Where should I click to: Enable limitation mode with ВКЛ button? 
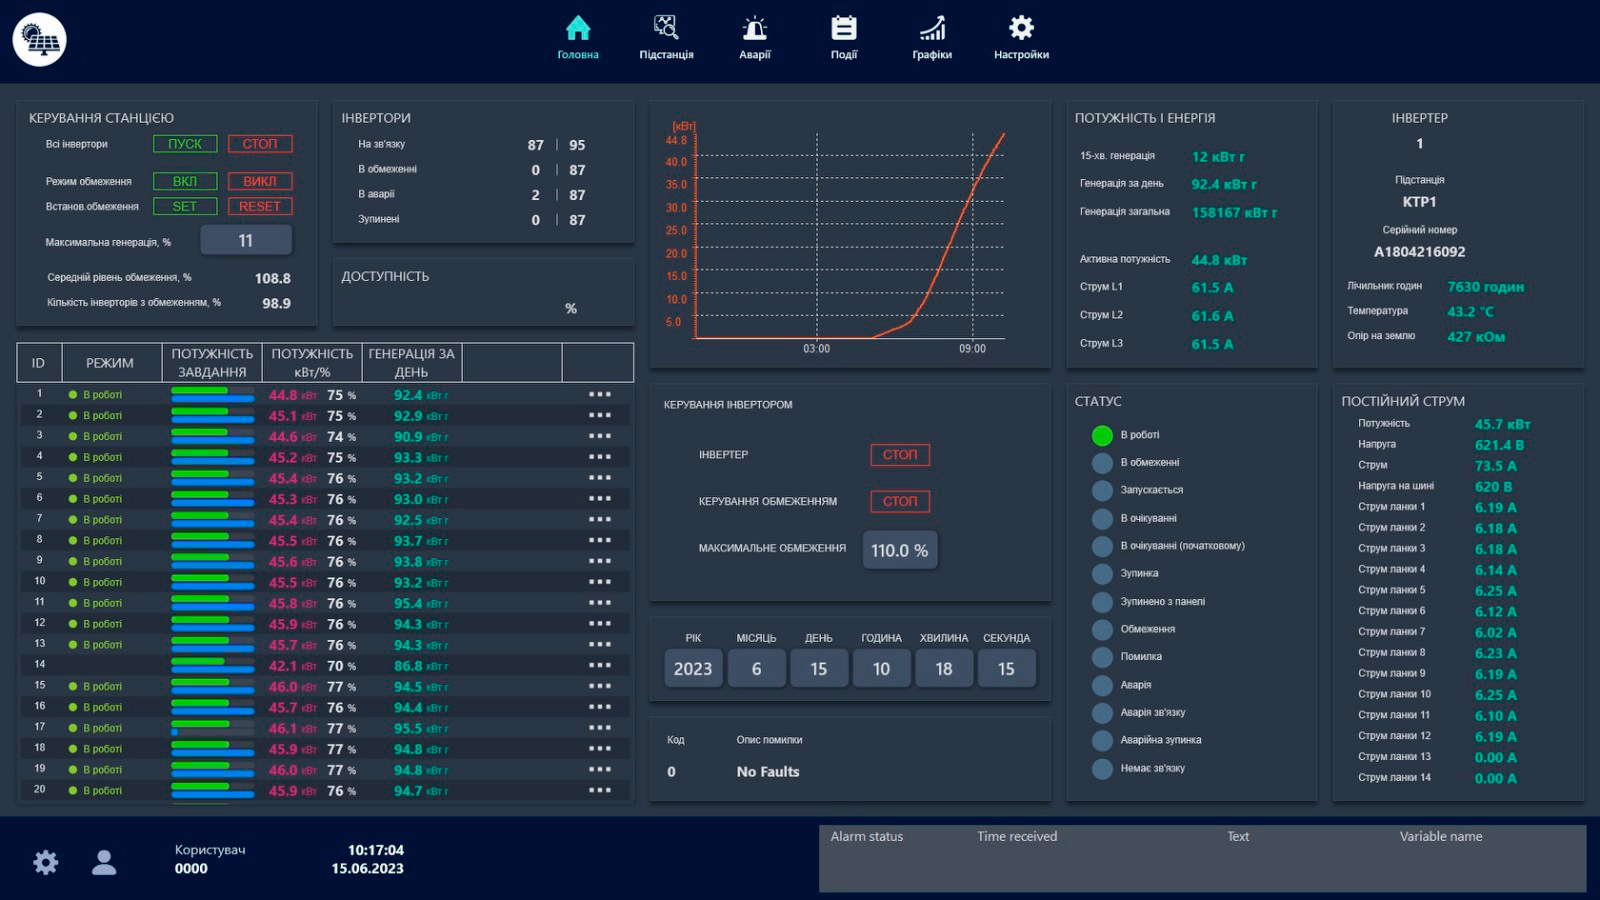pos(185,181)
